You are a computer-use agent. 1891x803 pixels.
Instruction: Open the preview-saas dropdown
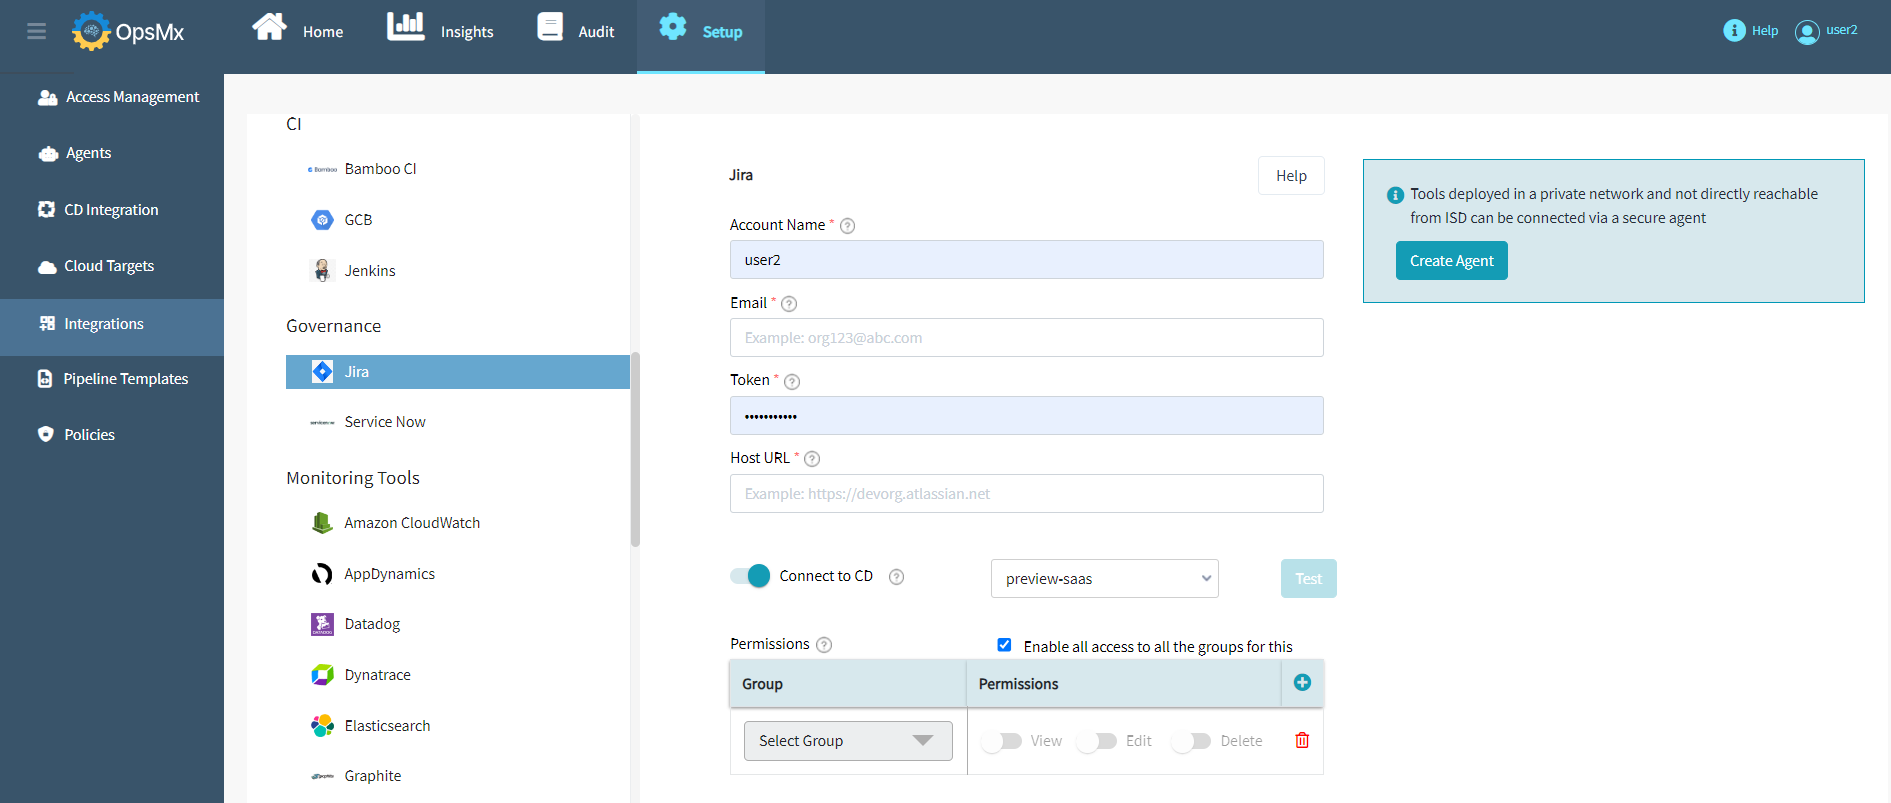(1104, 579)
